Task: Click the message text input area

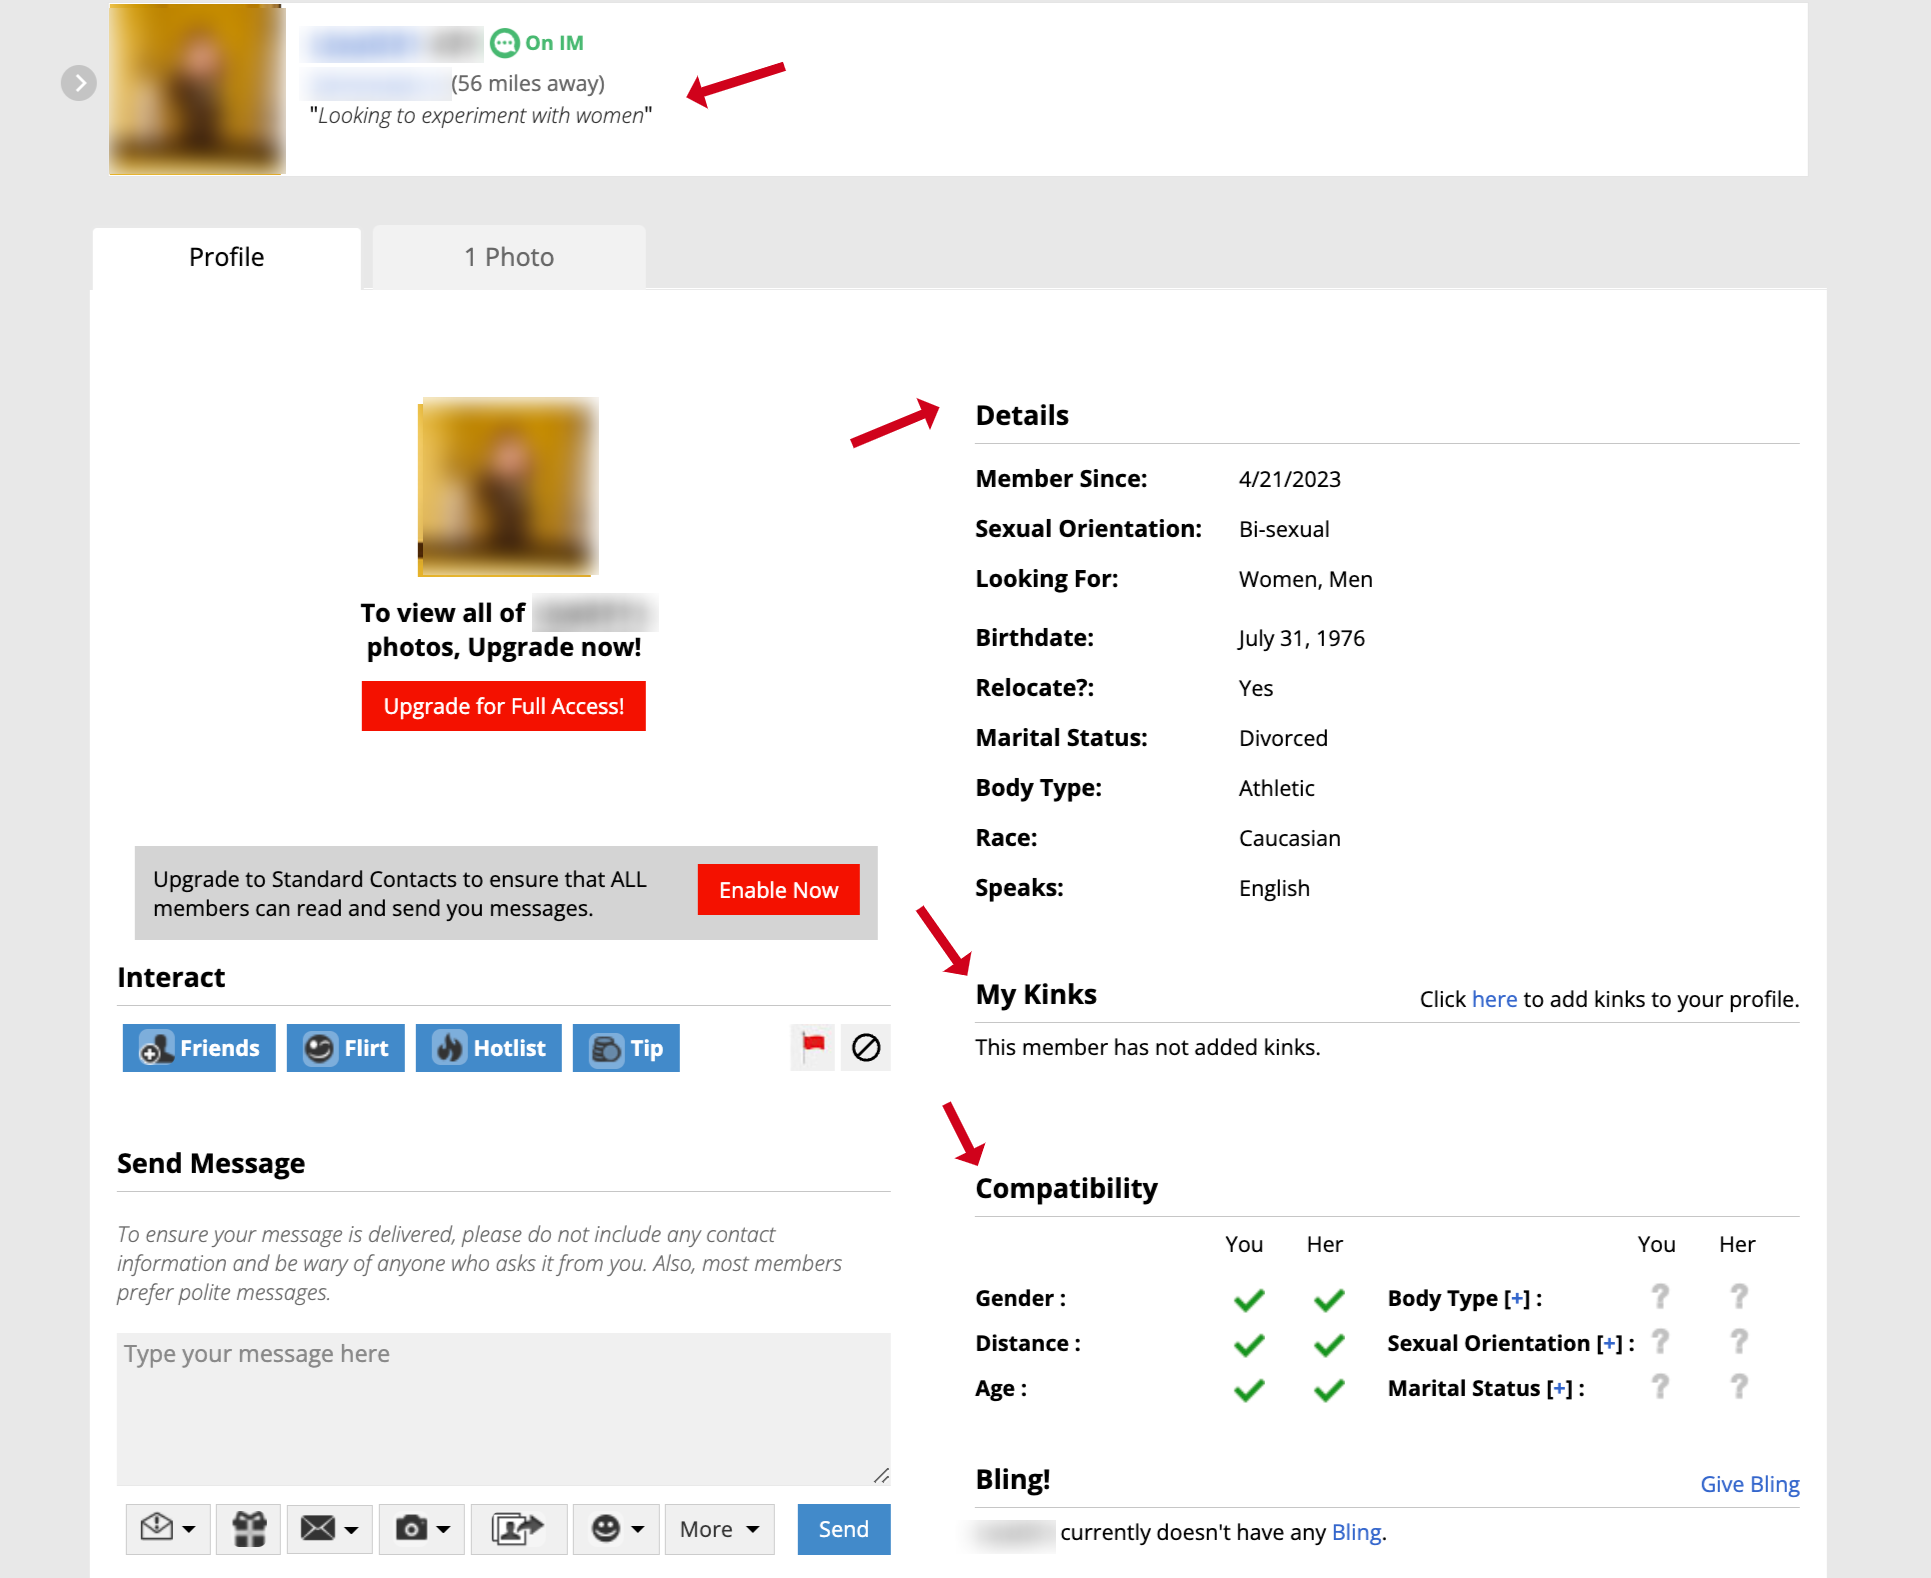Action: click(x=503, y=1408)
